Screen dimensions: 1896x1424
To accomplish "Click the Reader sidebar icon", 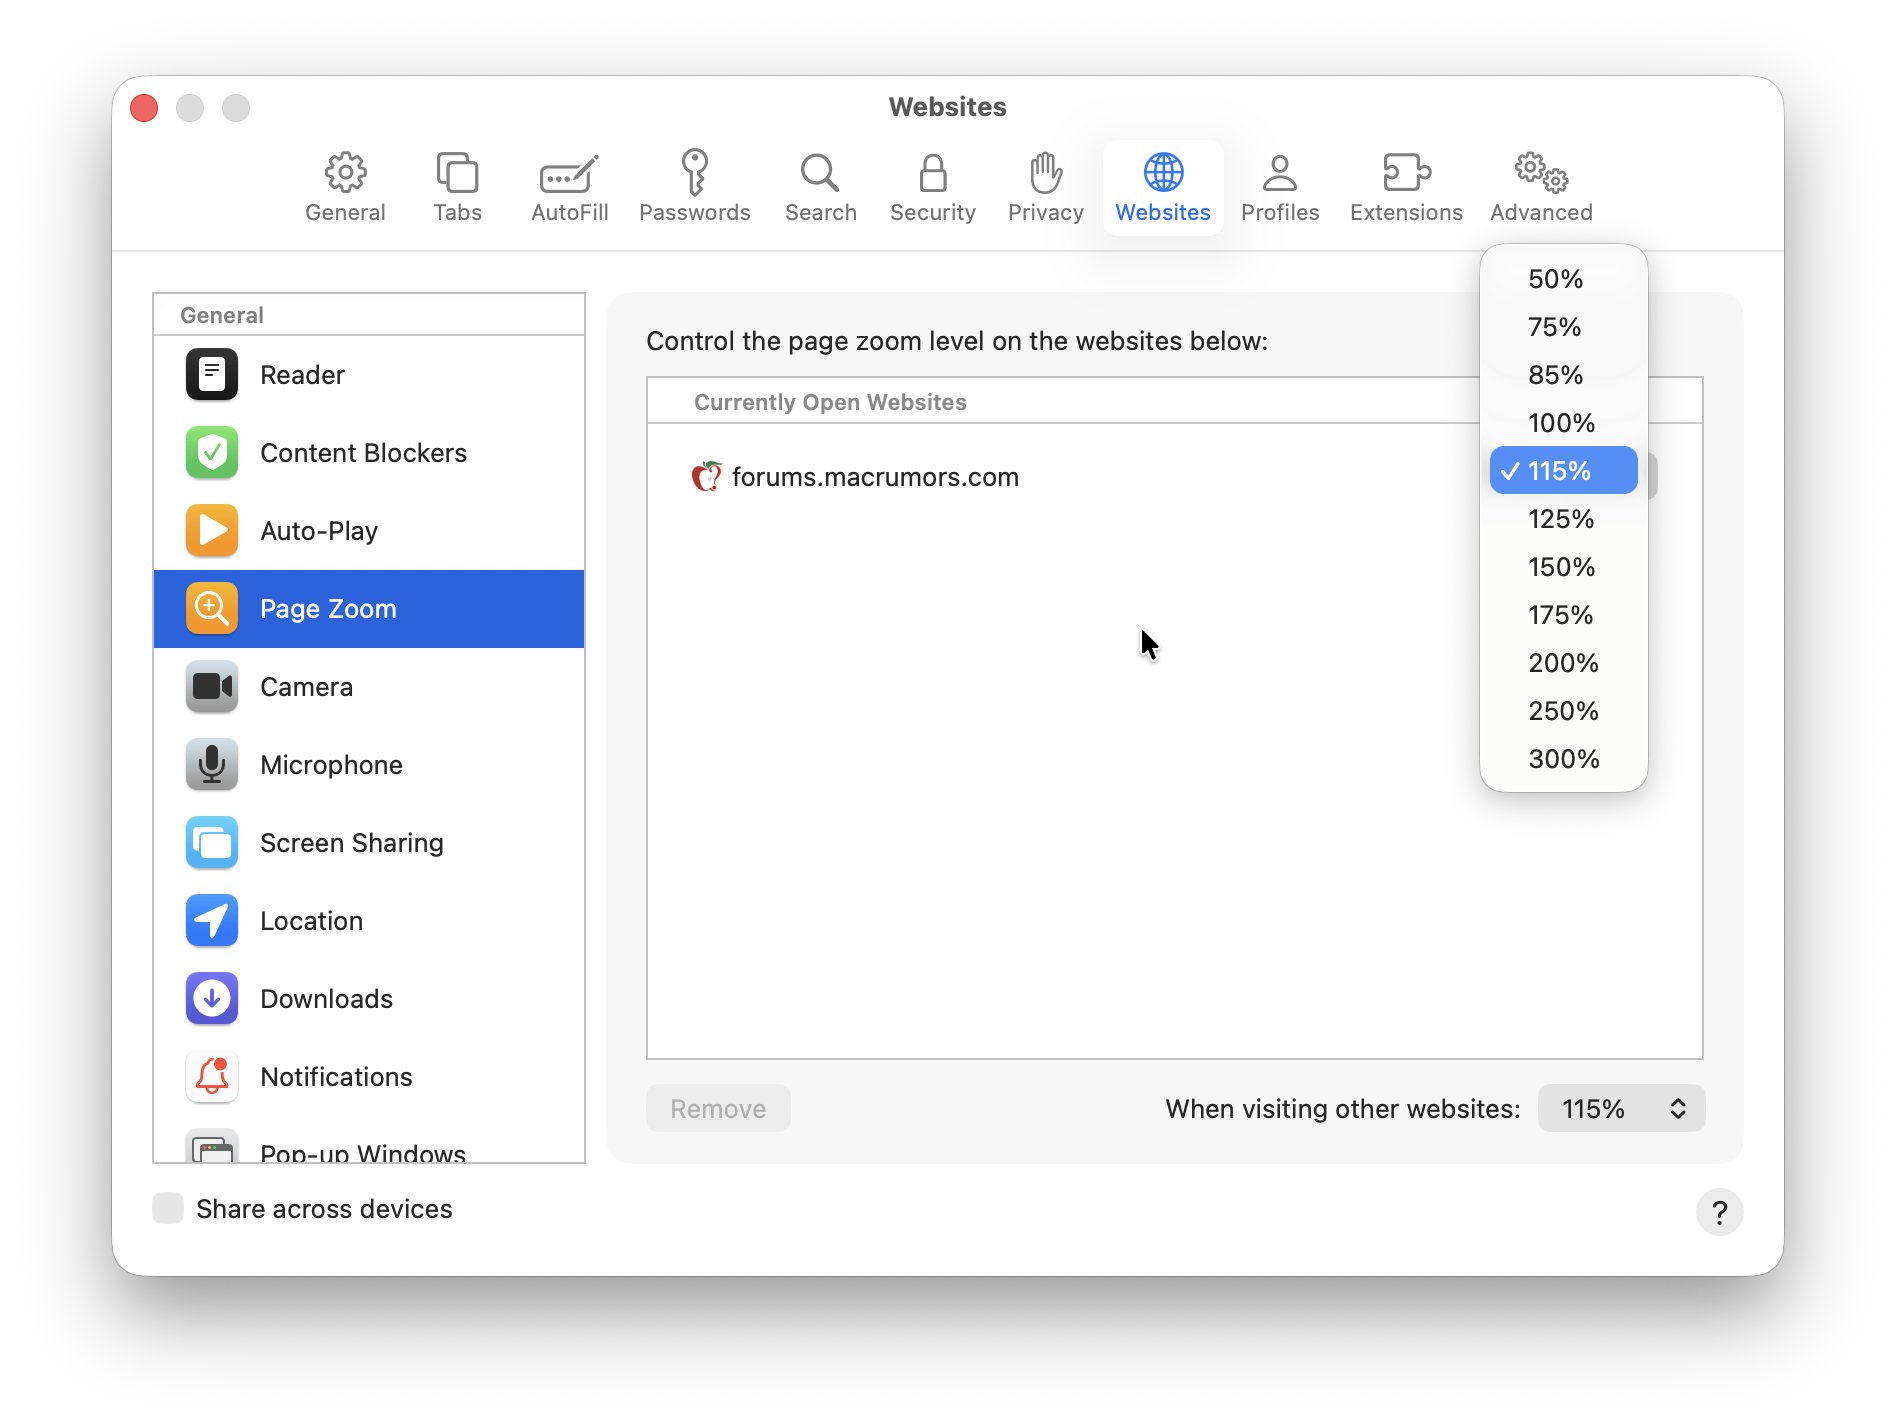I will (x=212, y=374).
